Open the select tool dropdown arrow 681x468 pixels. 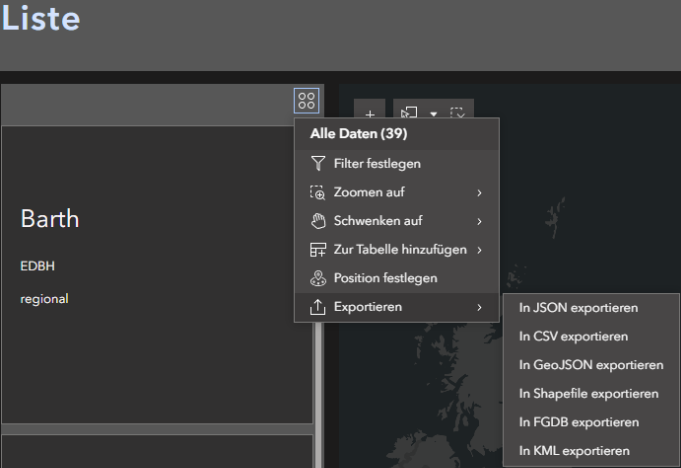click(x=433, y=114)
